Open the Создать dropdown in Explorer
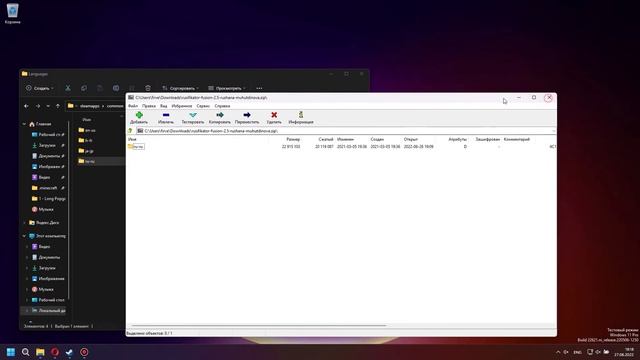The image size is (640, 360). [x=40, y=88]
